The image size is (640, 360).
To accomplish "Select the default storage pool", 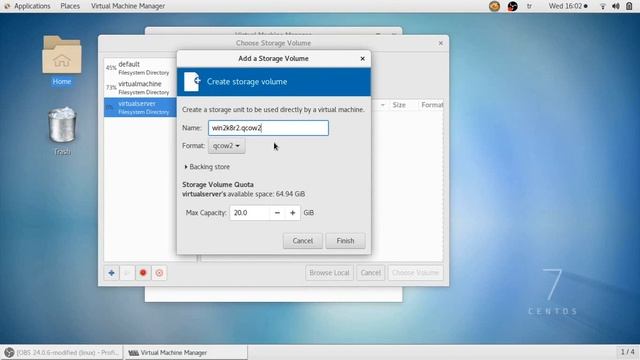I will 140,68.
